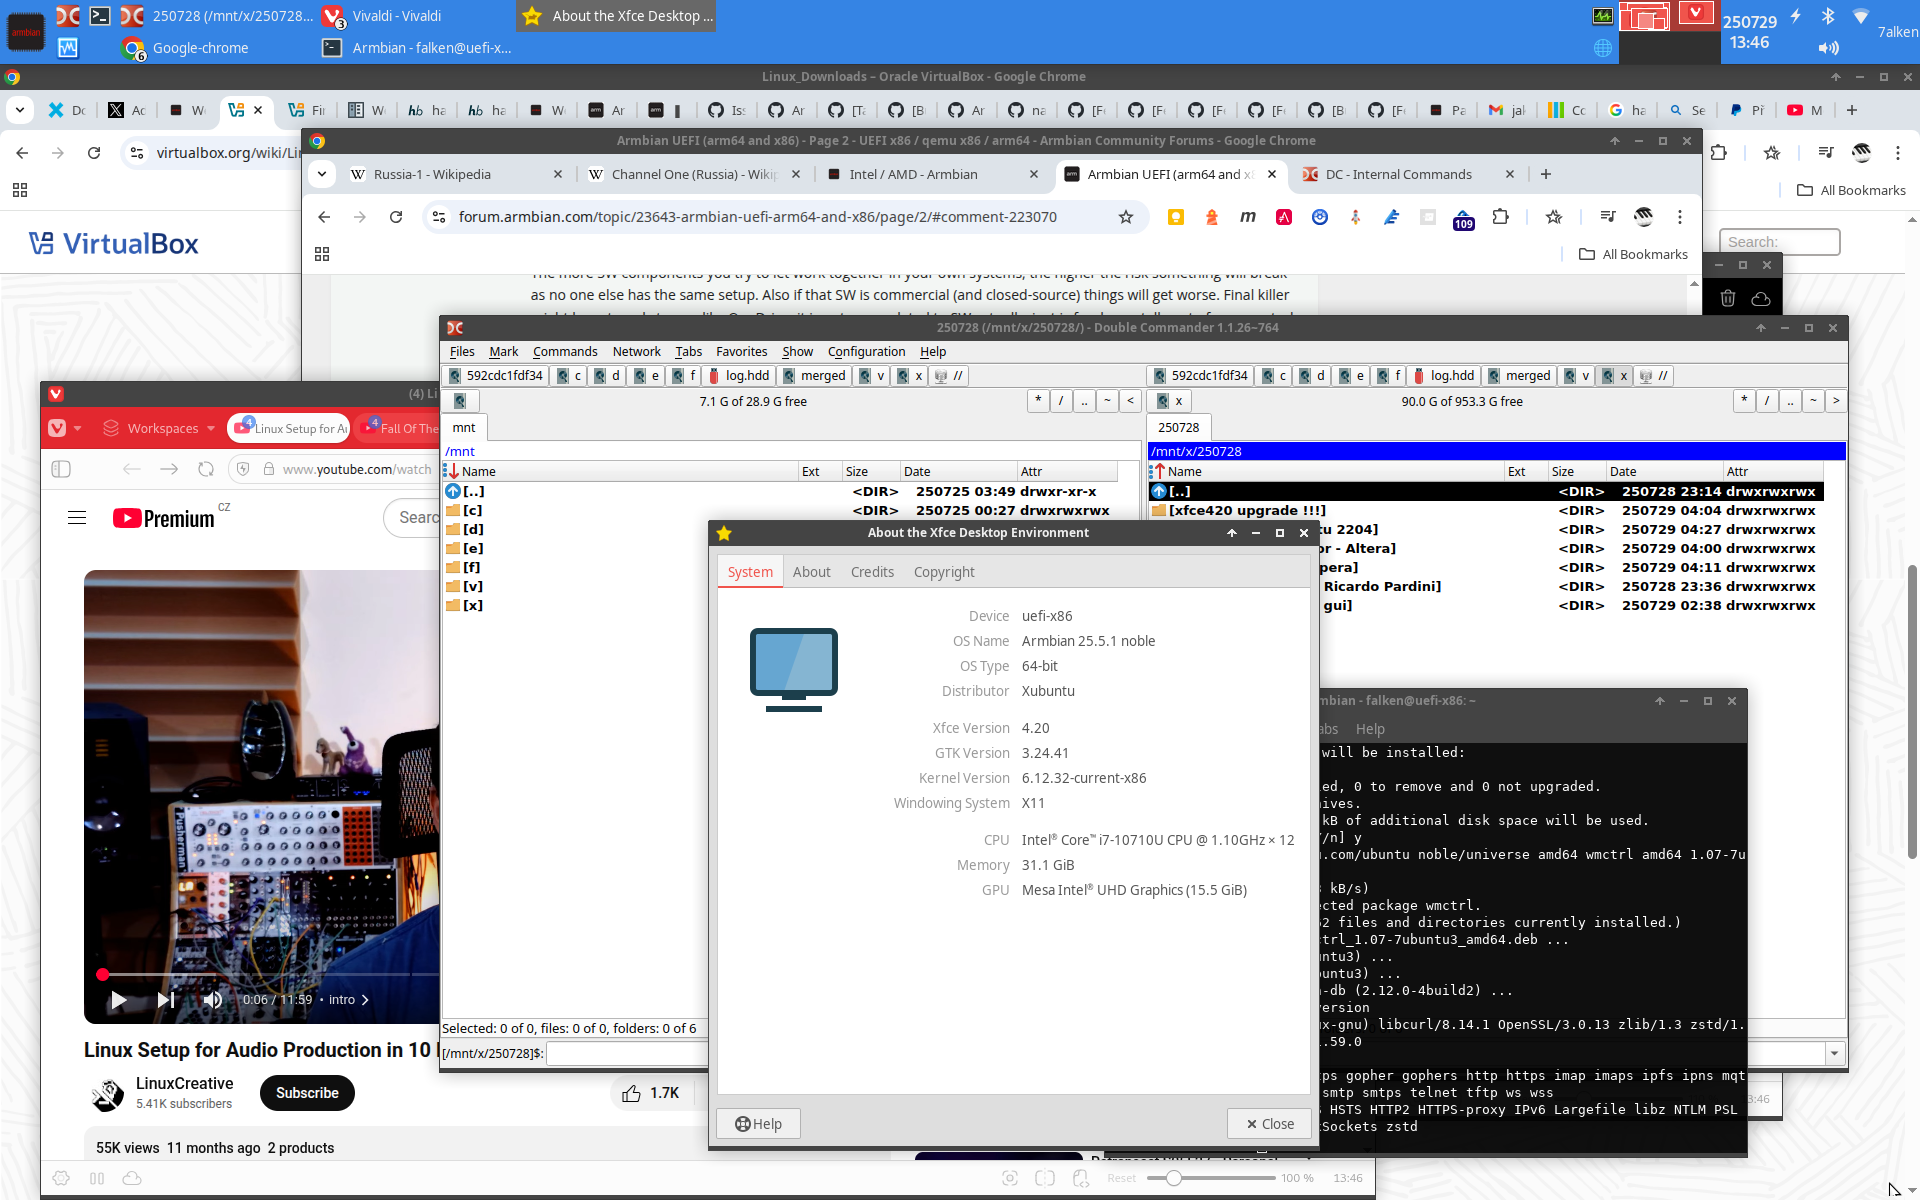Click the Close button in About Xfce dialog

[x=1269, y=1124]
